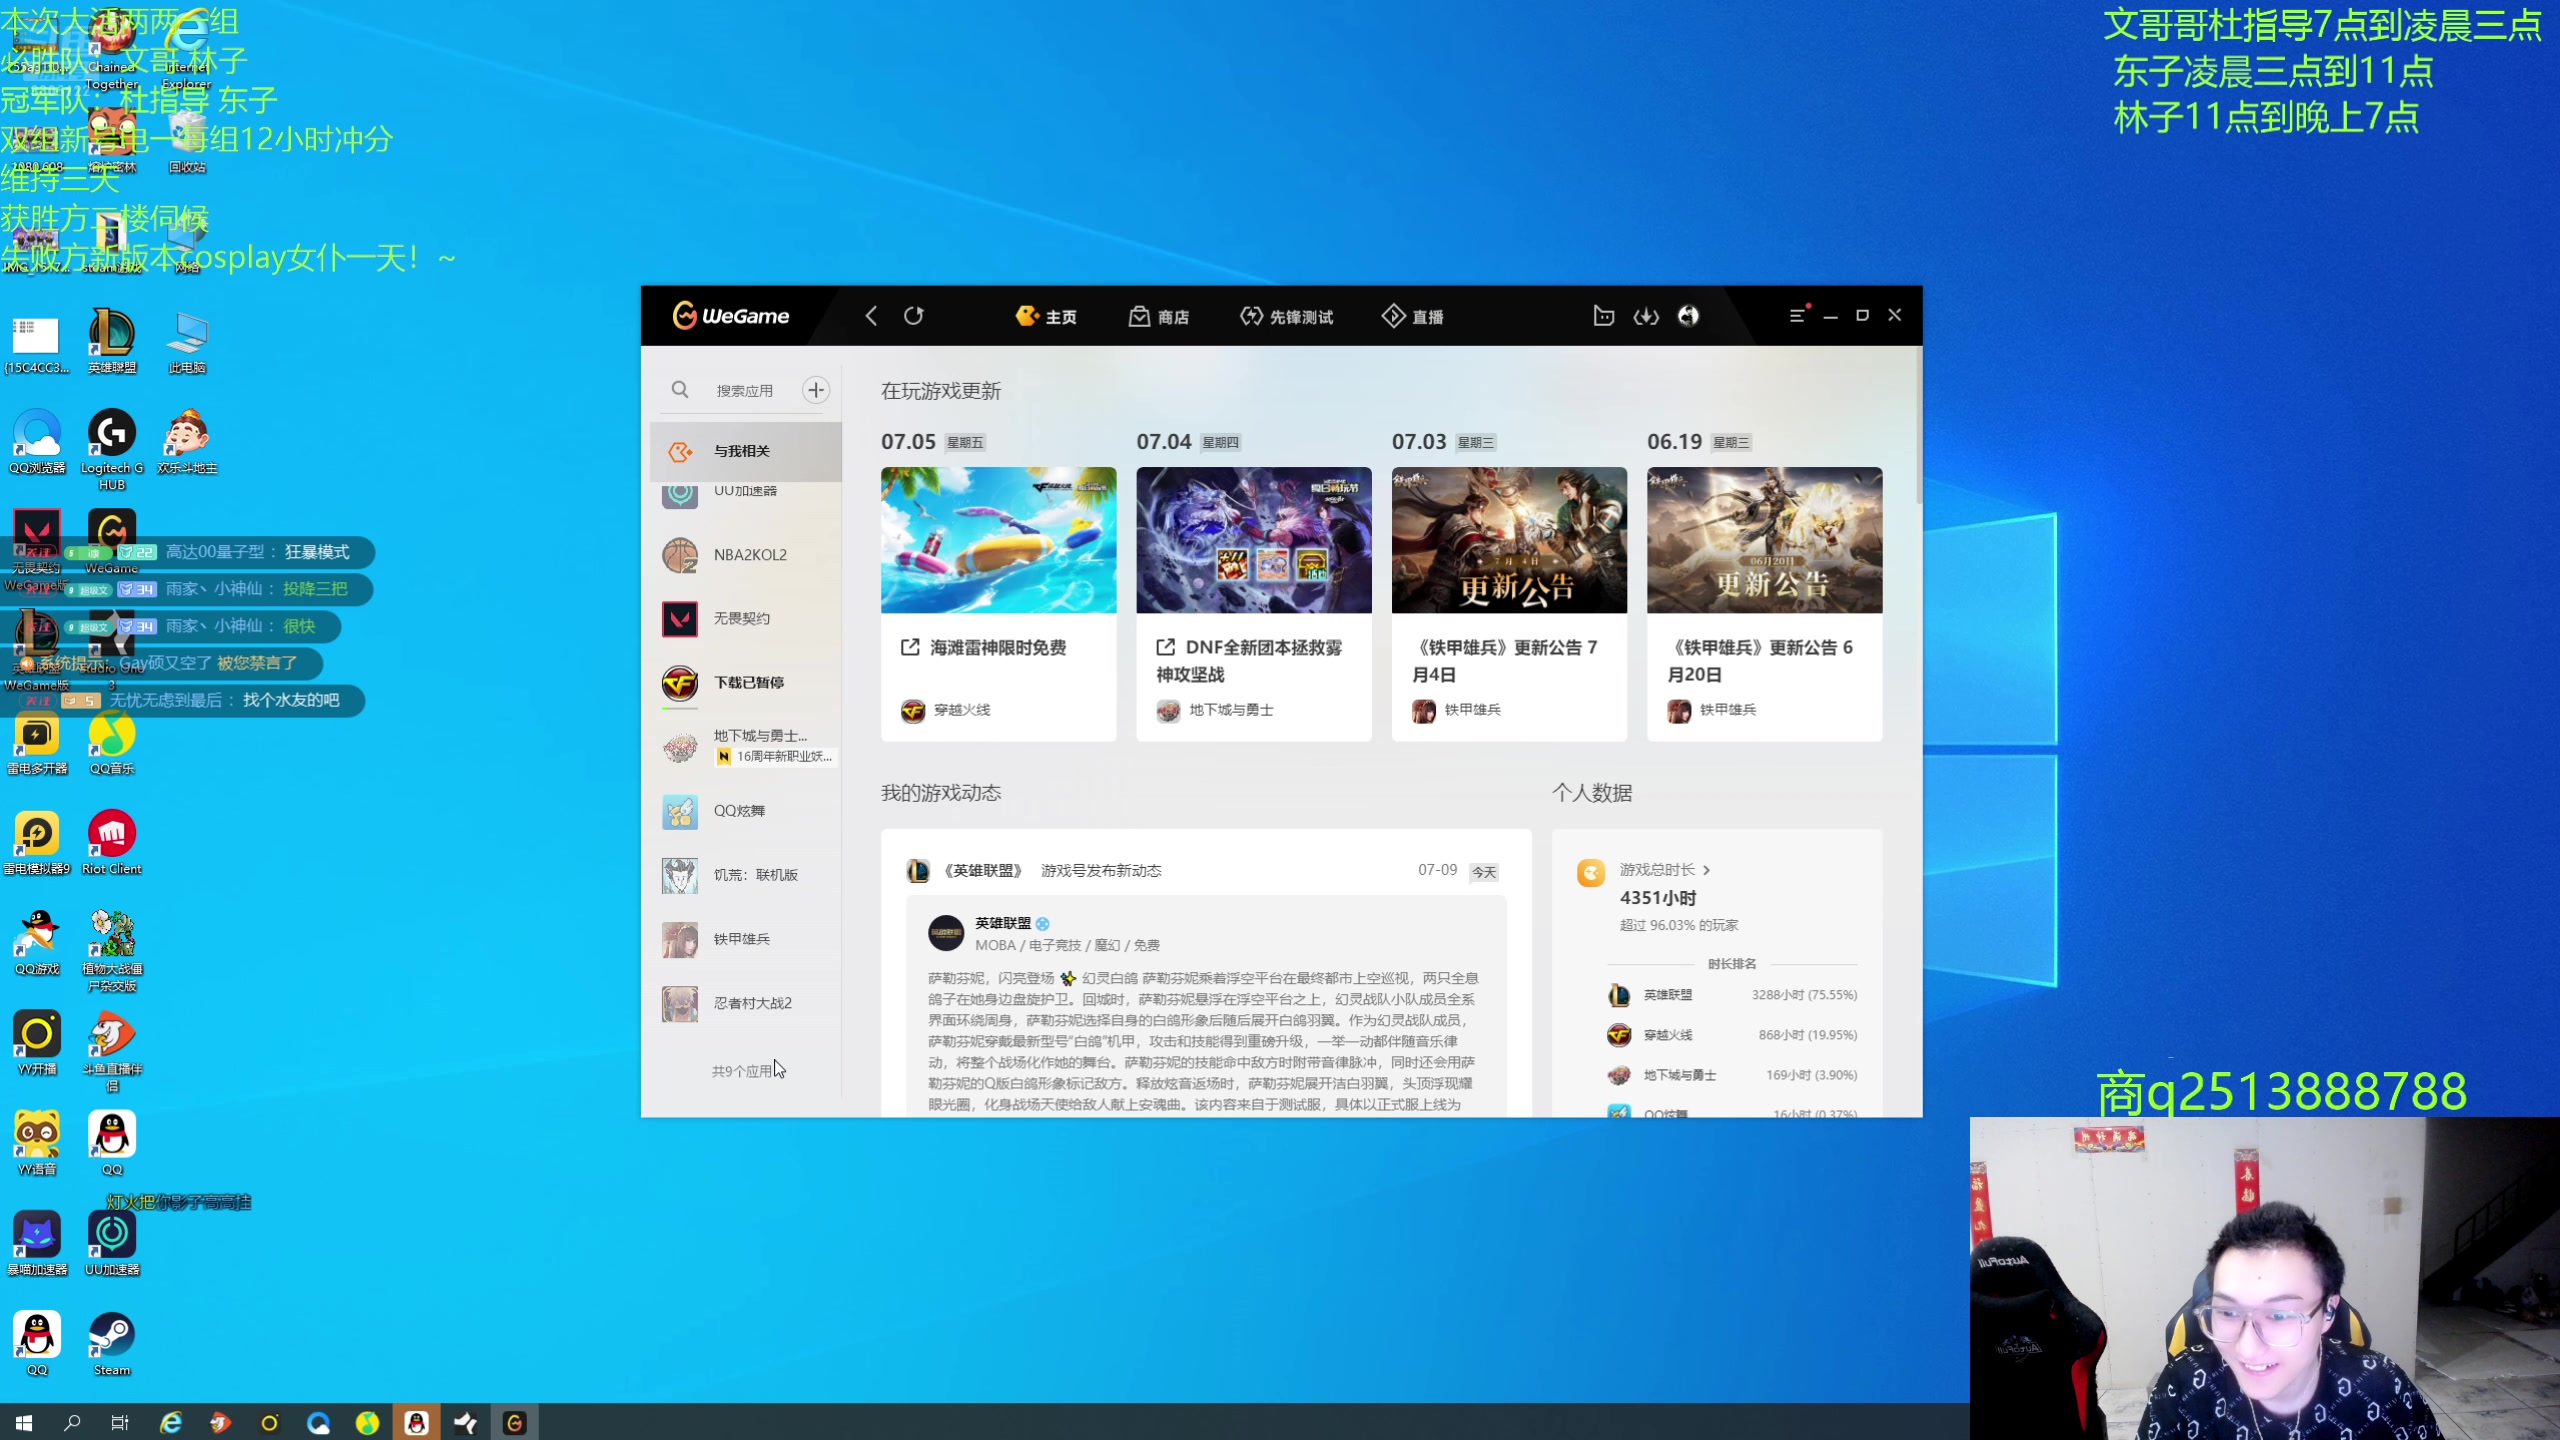The width and height of the screenshot is (2560, 1440).
Task: Open the 主页 tab in WeGame
Action: [x=1046, y=317]
